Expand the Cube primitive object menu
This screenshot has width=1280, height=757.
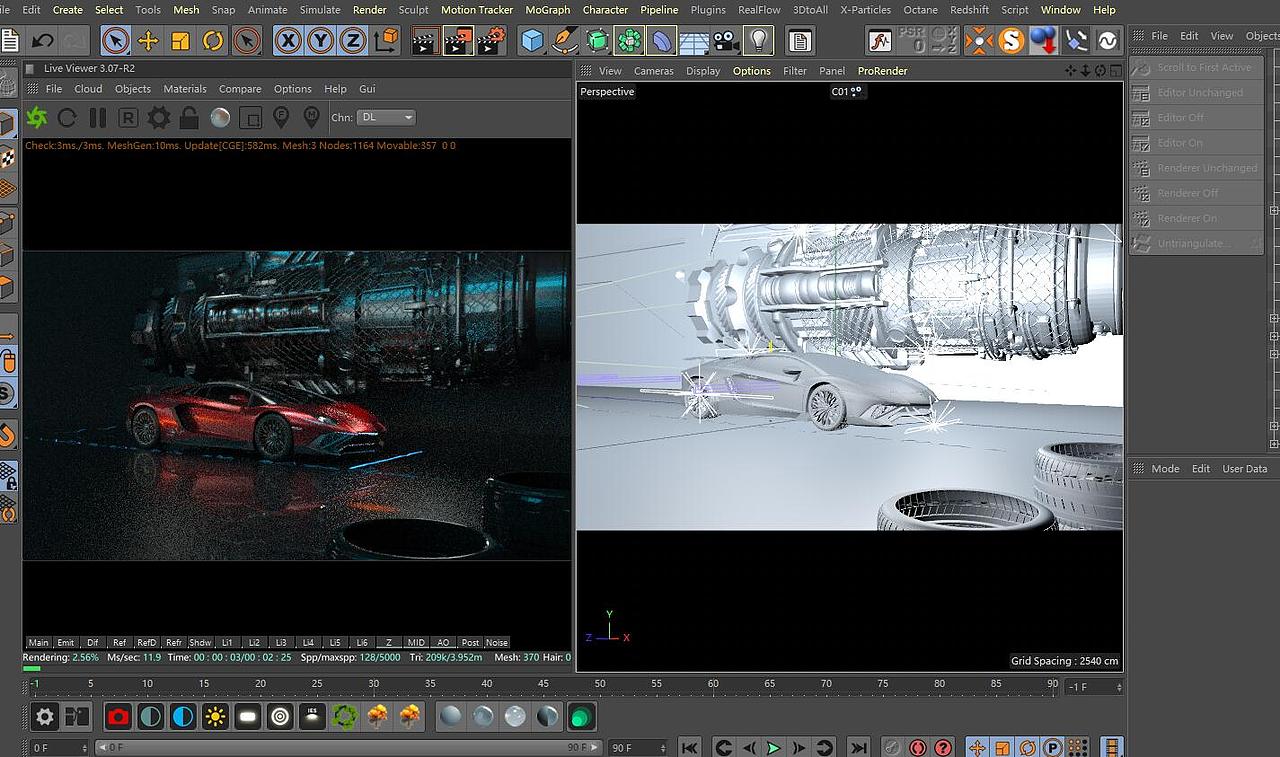click(532, 41)
